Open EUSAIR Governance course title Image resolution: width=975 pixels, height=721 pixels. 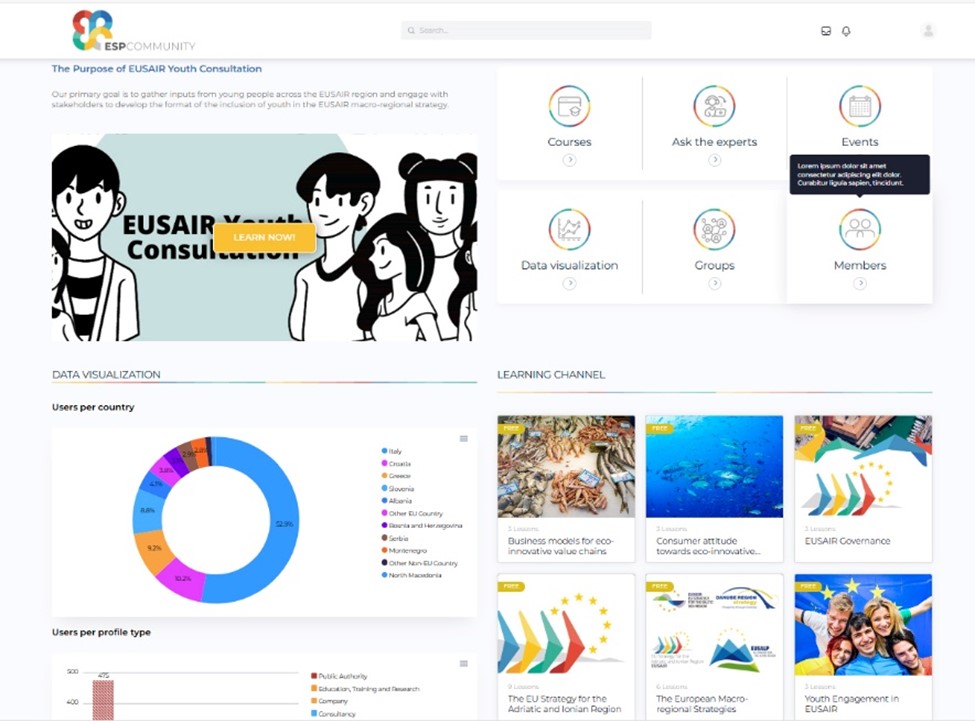point(847,541)
